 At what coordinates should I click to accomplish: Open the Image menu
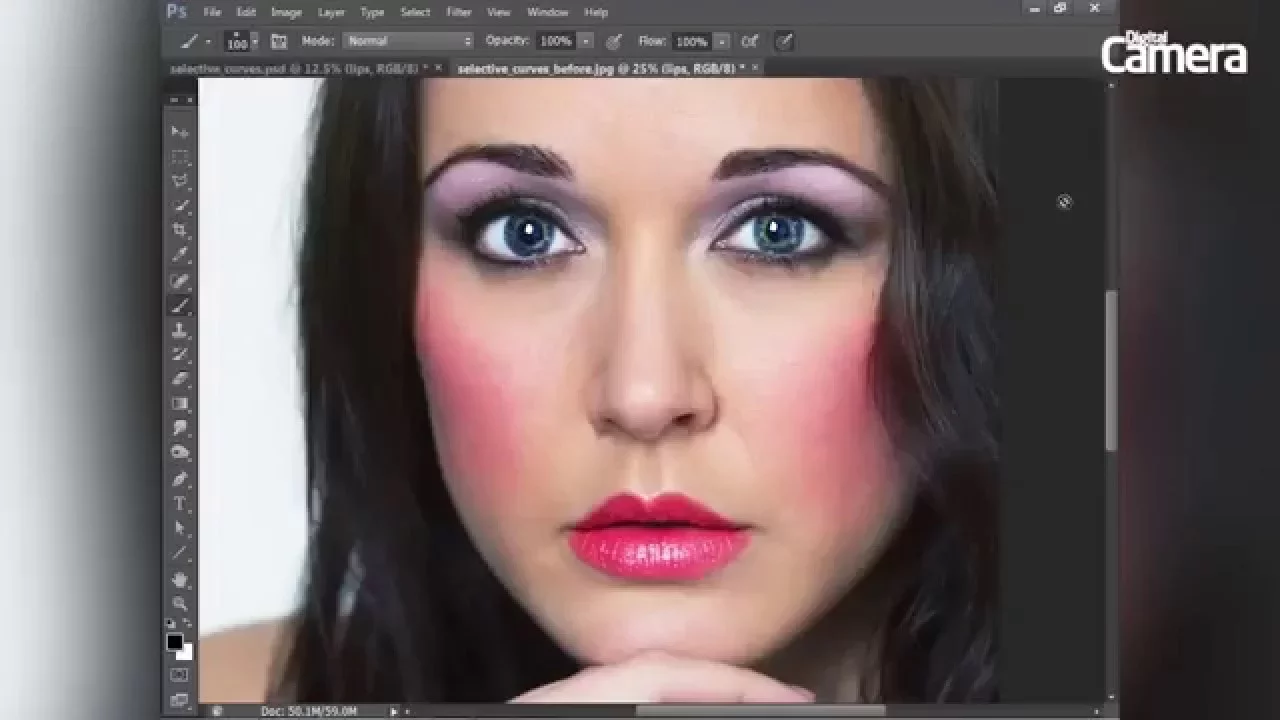click(286, 12)
